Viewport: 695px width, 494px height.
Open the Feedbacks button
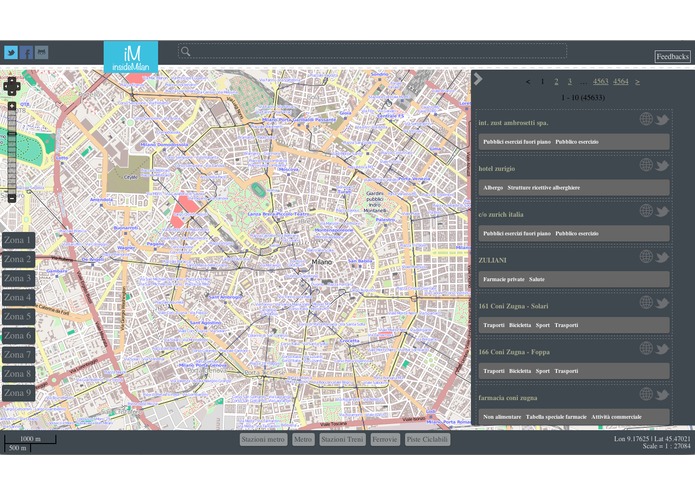[x=672, y=57]
